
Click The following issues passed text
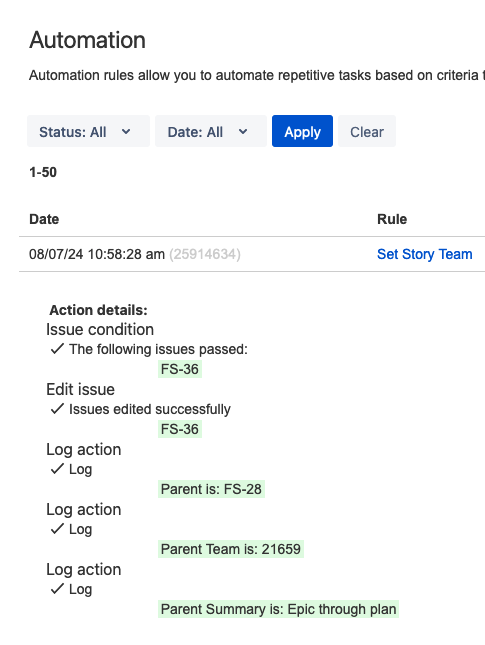158,349
